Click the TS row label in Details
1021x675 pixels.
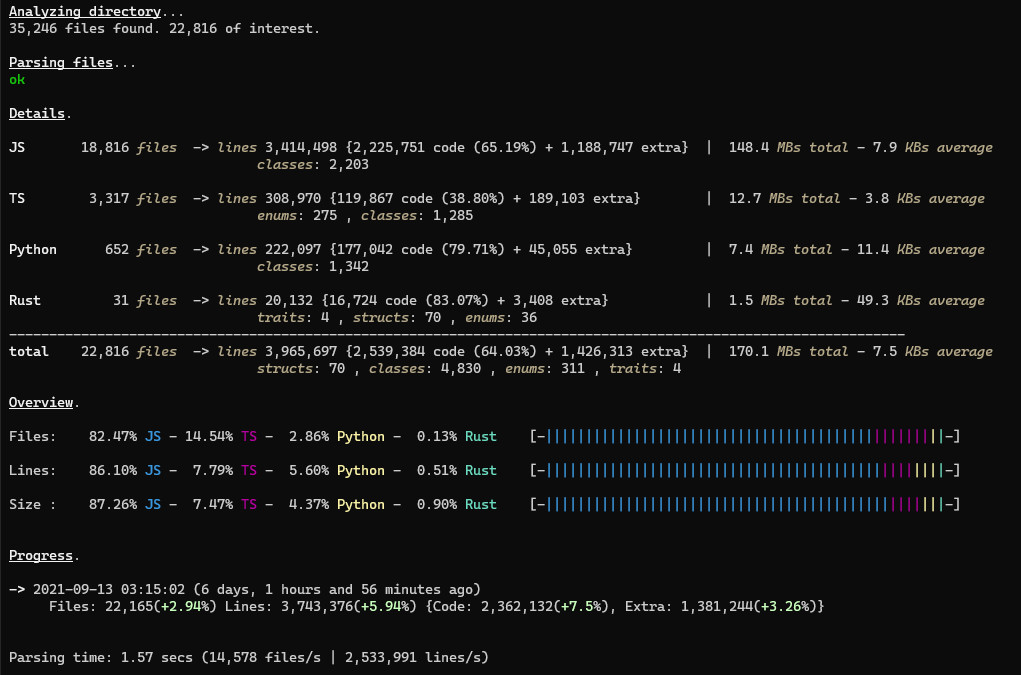tap(17, 199)
